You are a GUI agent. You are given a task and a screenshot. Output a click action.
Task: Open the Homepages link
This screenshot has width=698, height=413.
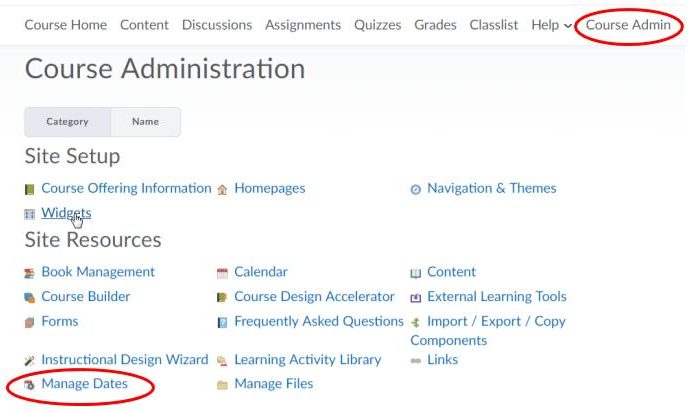coord(270,188)
